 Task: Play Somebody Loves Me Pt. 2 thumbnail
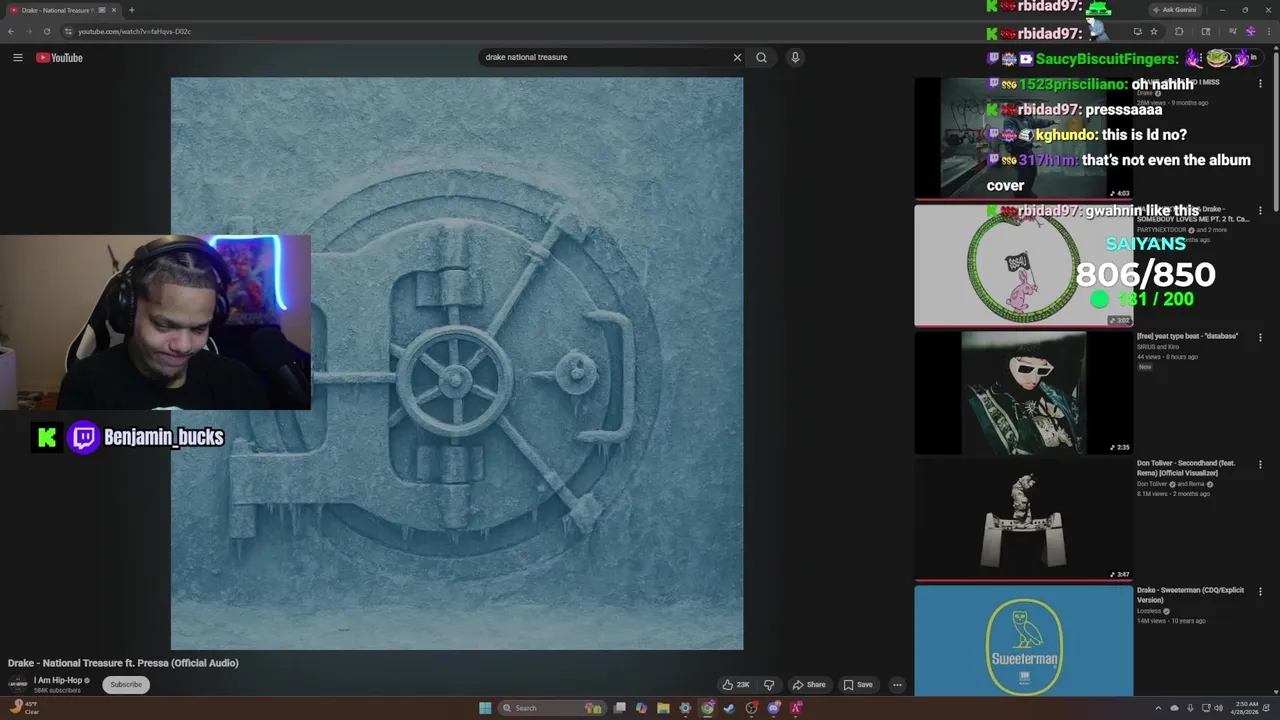[x=1023, y=265]
